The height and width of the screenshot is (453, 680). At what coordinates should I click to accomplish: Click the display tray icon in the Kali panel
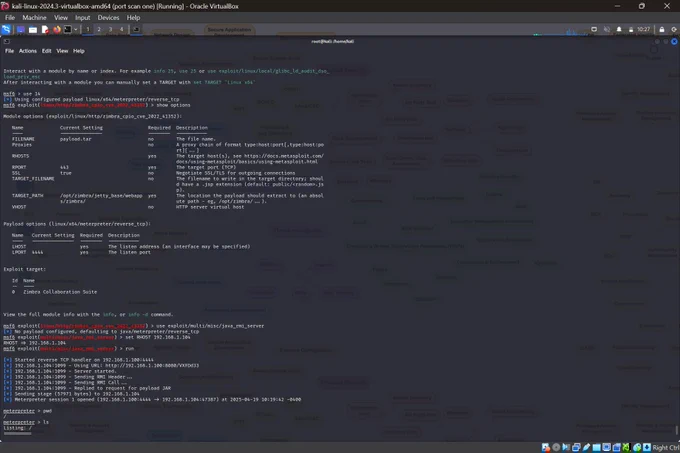pyautogui.click(x=594, y=29)
